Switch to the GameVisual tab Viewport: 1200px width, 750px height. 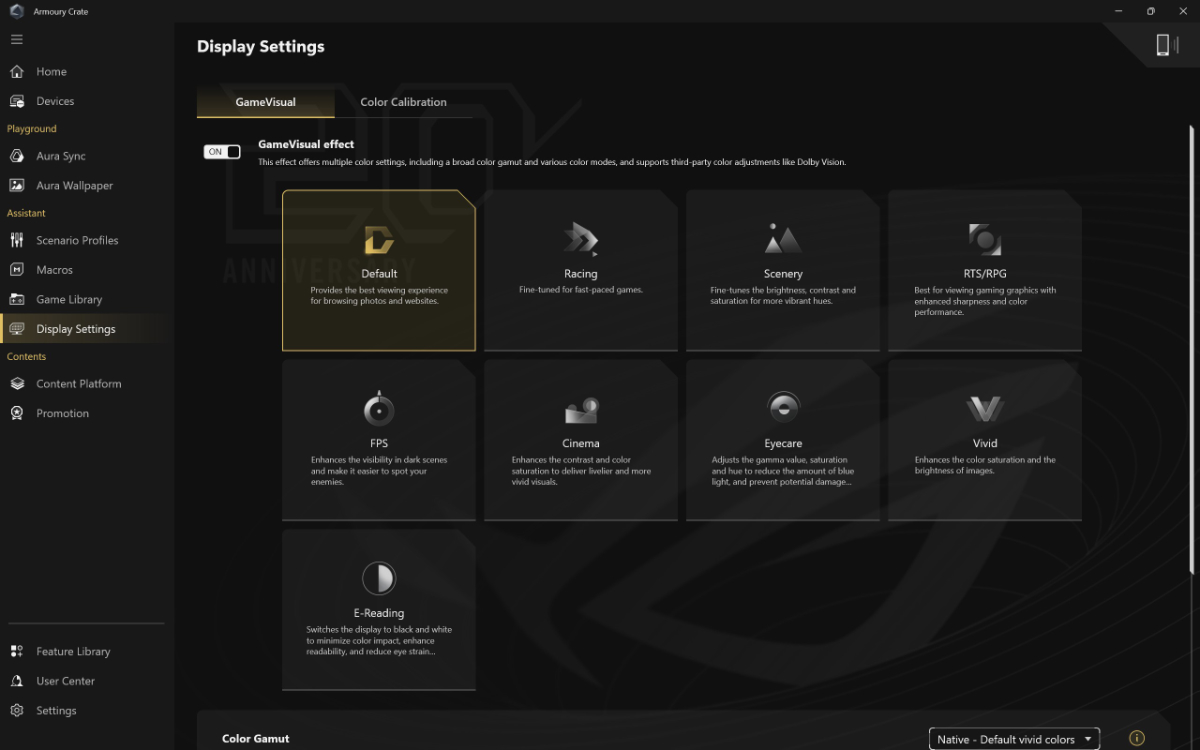point(265,102)
